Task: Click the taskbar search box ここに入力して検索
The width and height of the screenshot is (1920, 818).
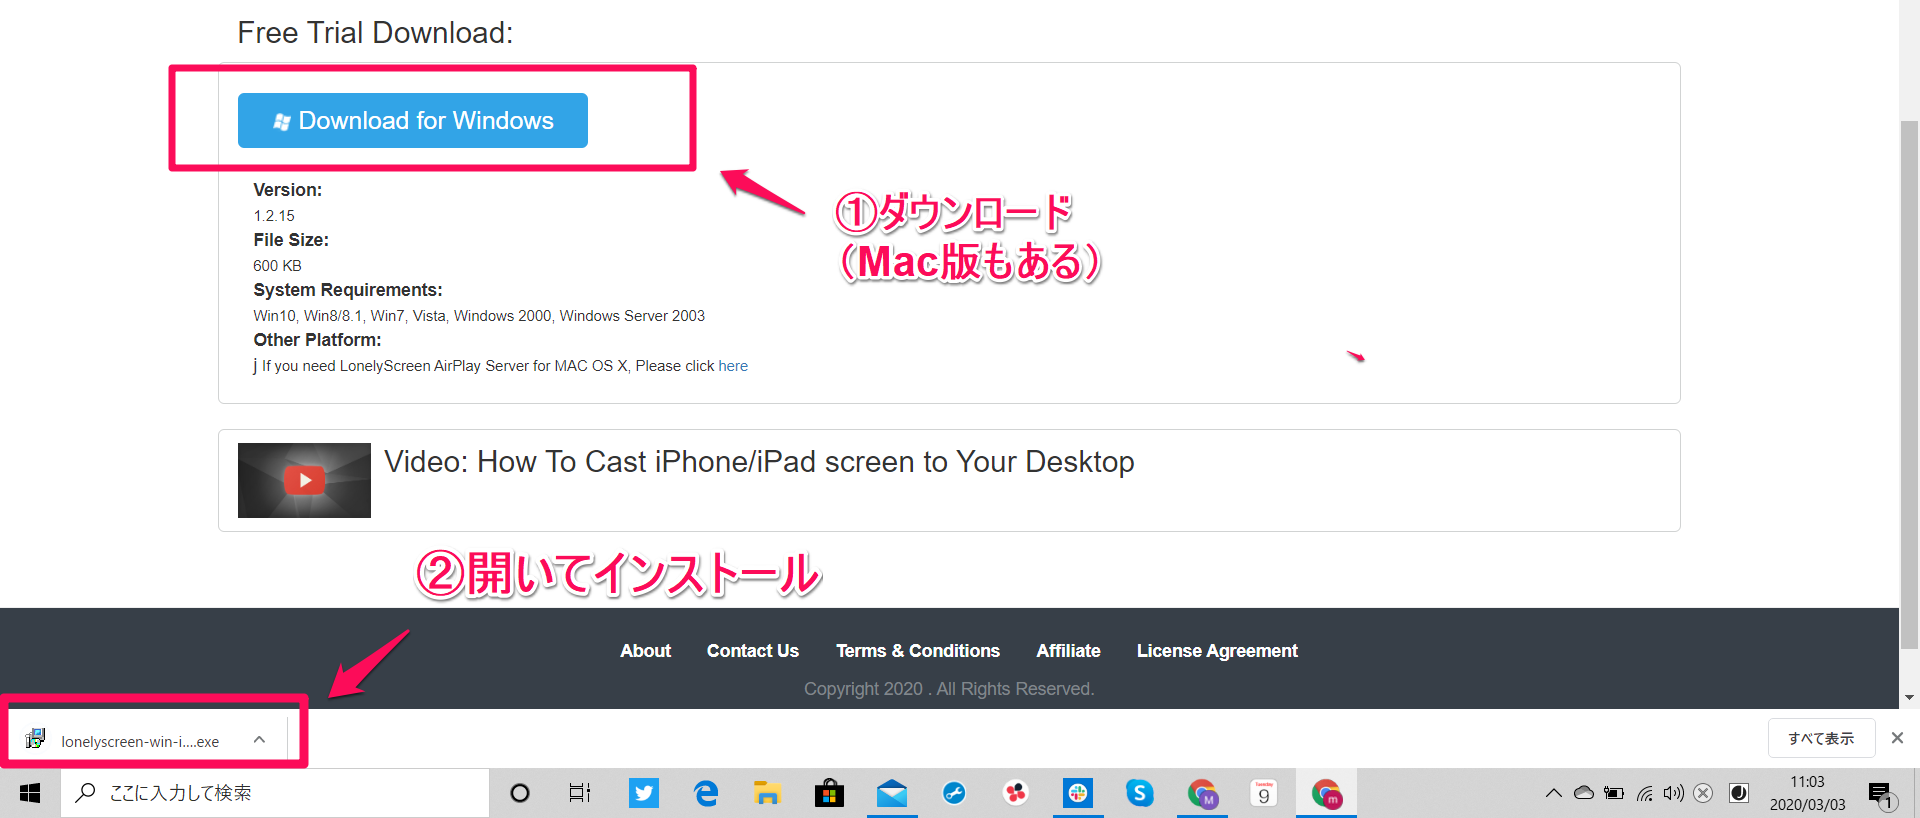Action: coord(275,793)
